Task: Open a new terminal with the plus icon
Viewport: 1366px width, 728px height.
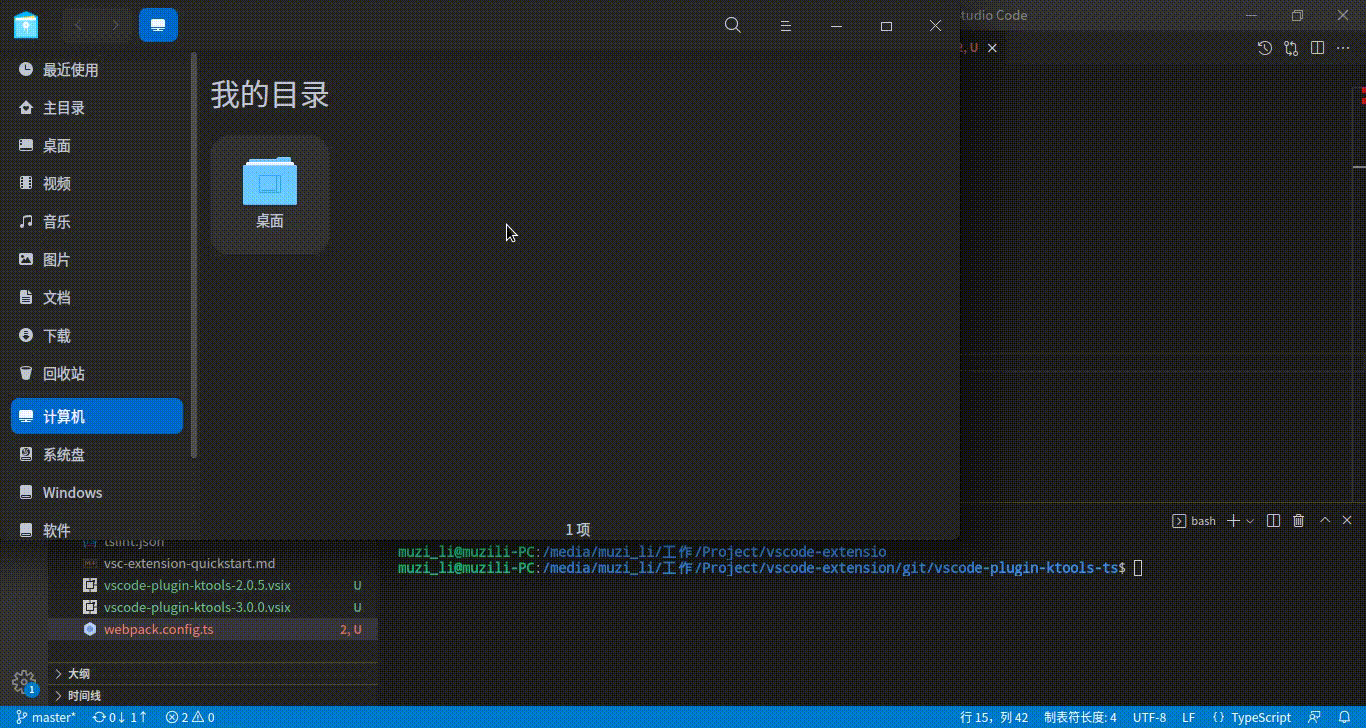Action: click(x=1232, y=520)
